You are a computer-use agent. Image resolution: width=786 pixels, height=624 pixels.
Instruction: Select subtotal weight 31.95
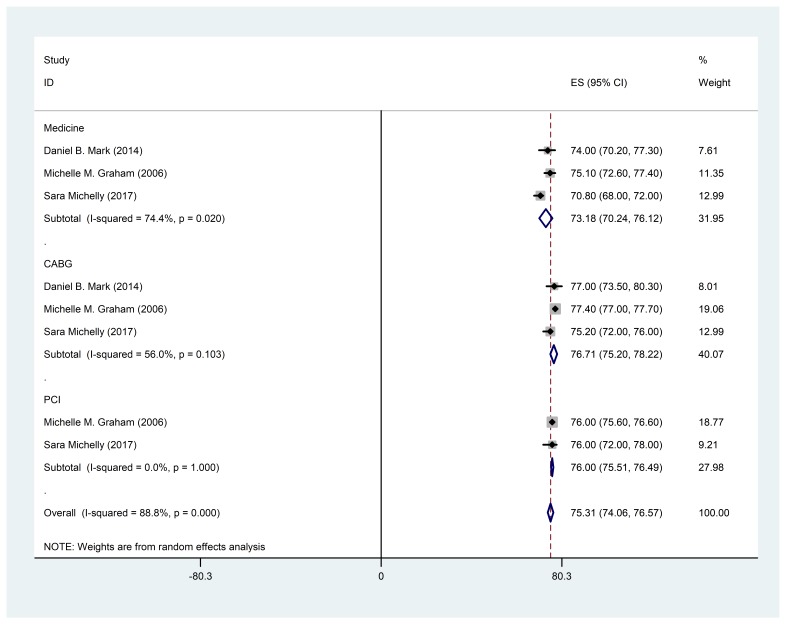tap(711, 219)
